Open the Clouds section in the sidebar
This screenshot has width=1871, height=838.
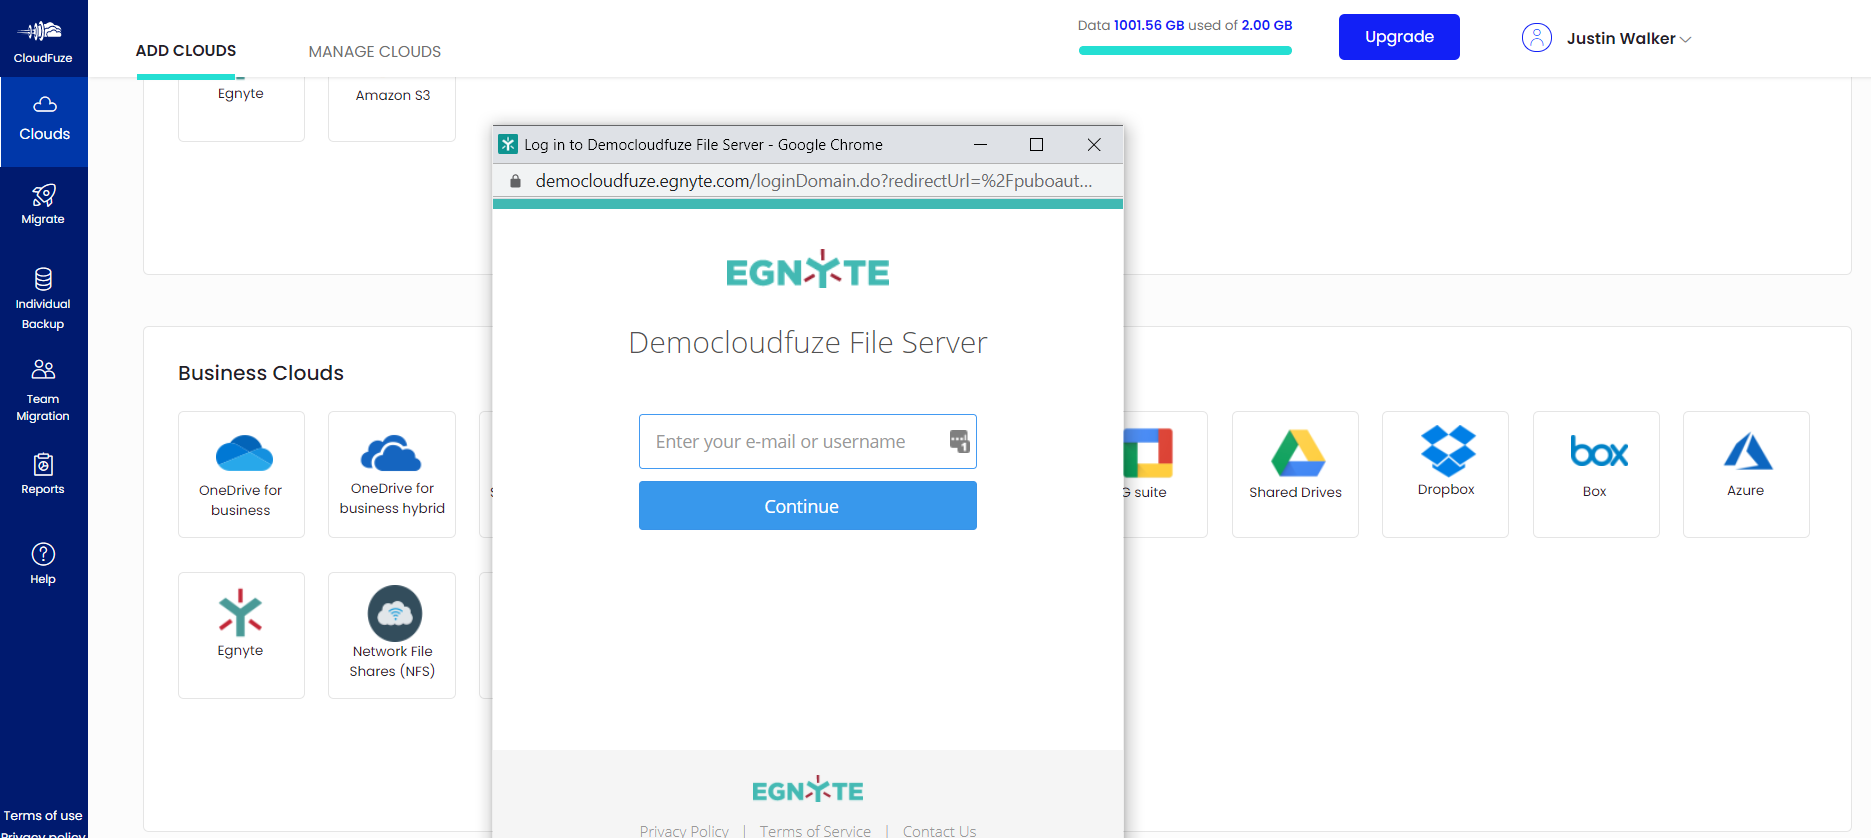tap(44, 120)
